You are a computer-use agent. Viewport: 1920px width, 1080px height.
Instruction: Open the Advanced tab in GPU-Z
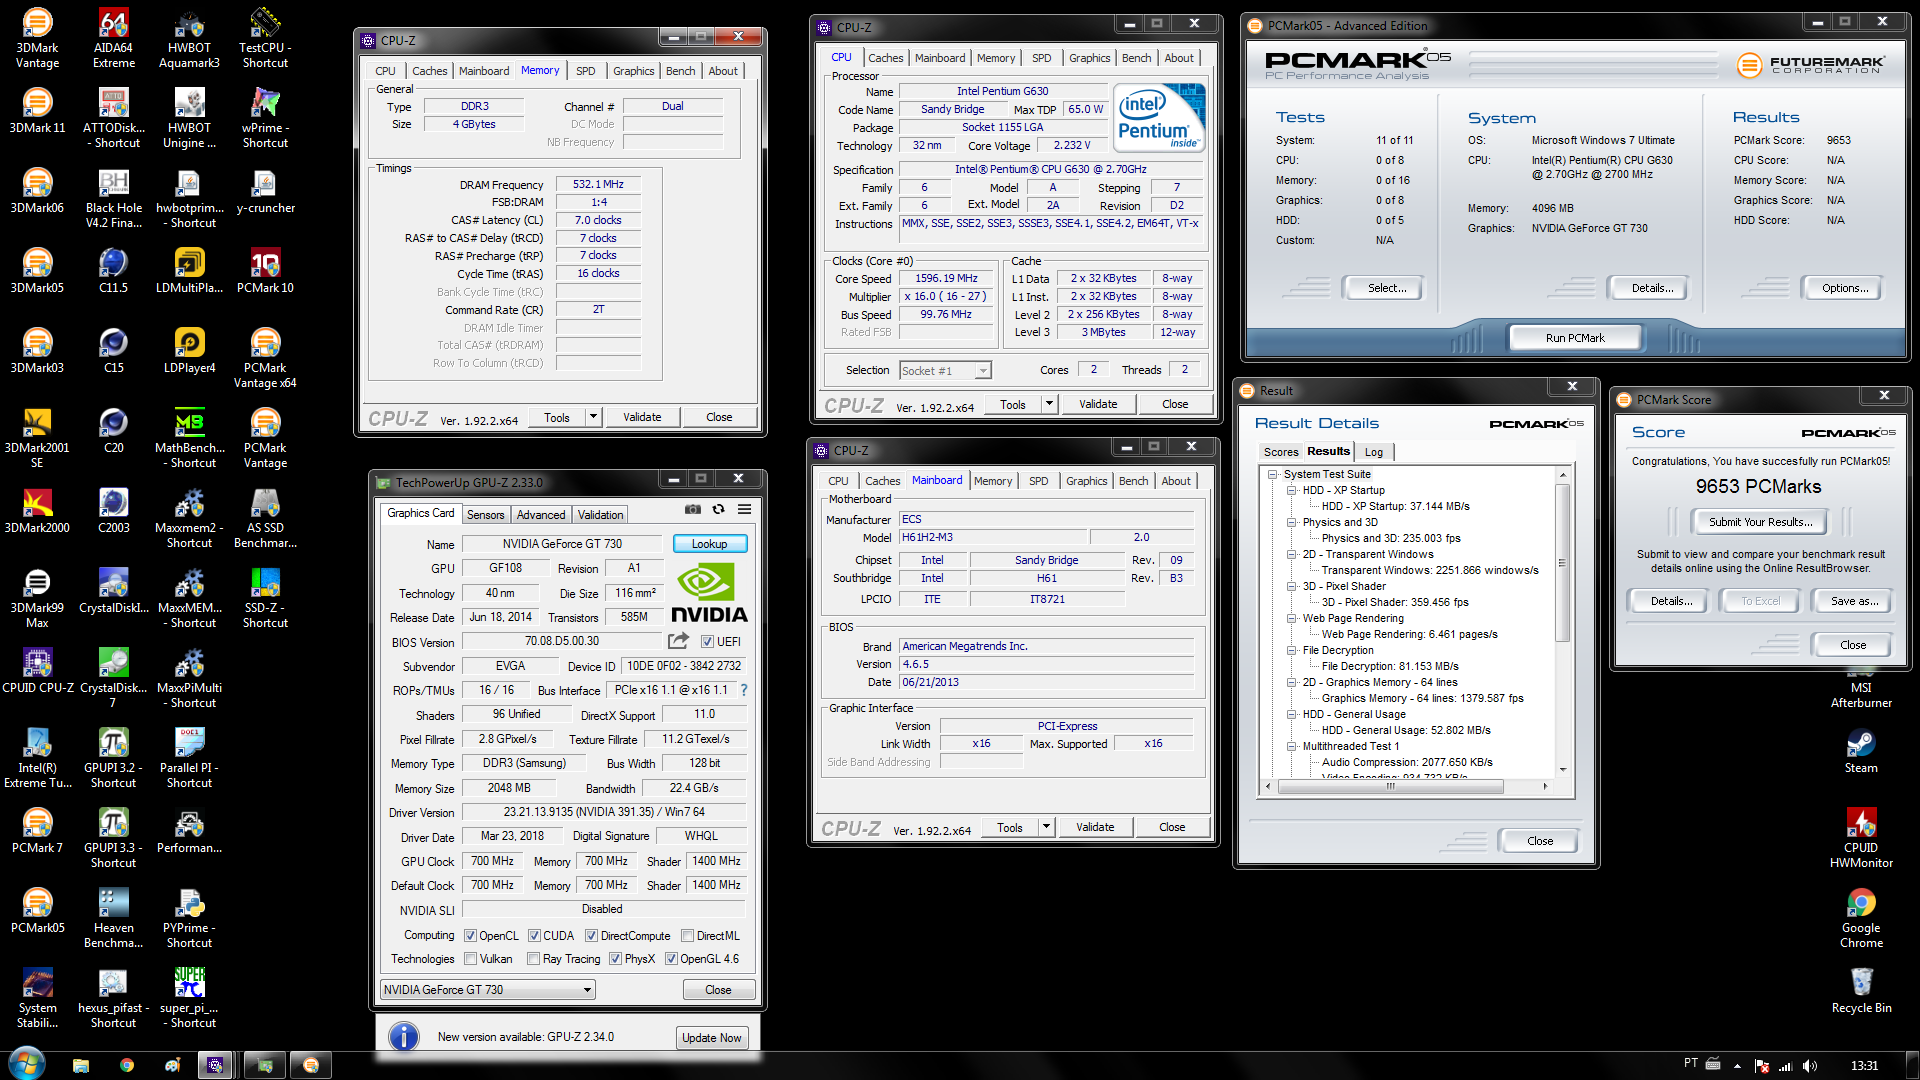(541, 514)
